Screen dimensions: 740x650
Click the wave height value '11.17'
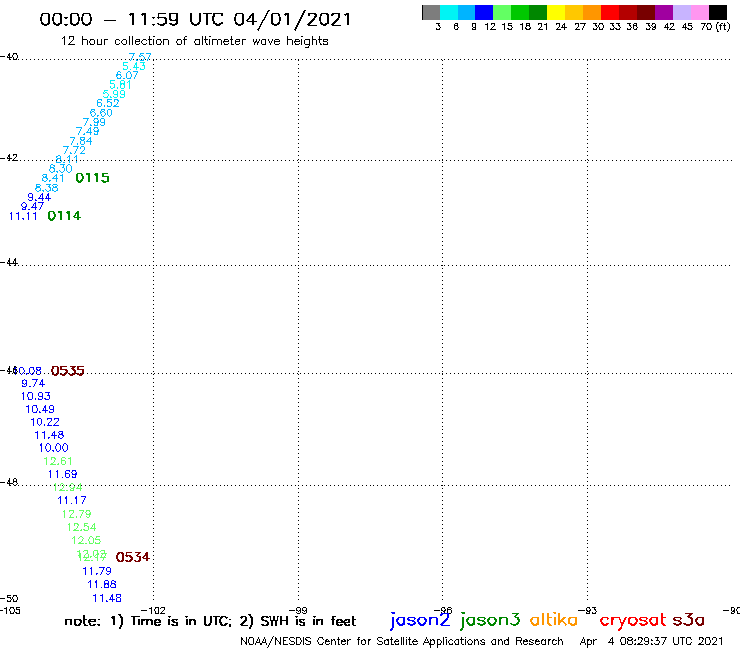point(72,500)
